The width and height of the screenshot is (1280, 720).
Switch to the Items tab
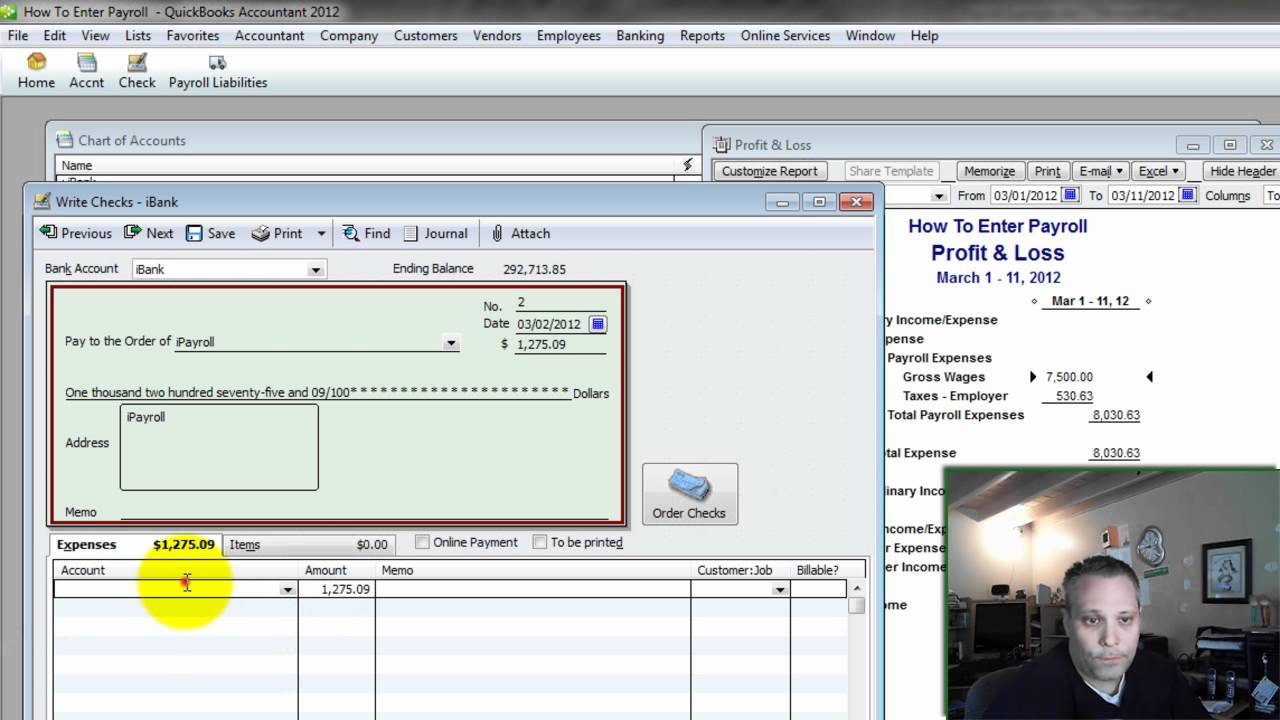point(308,544)
